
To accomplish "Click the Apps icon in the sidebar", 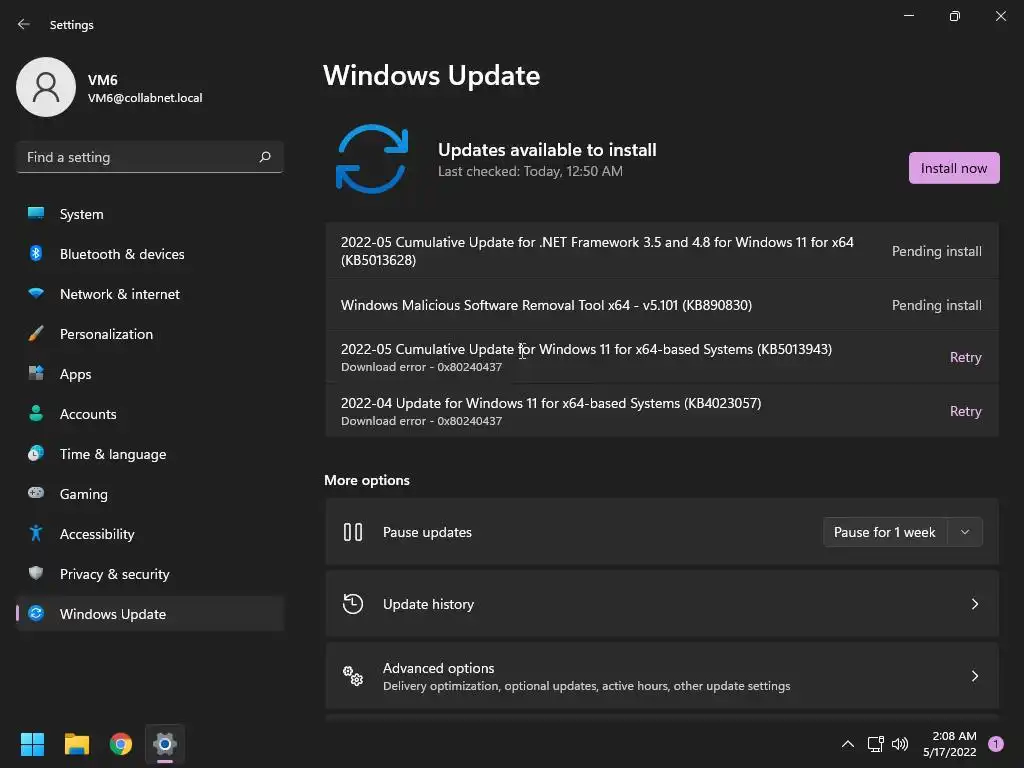I will point(36,374).
